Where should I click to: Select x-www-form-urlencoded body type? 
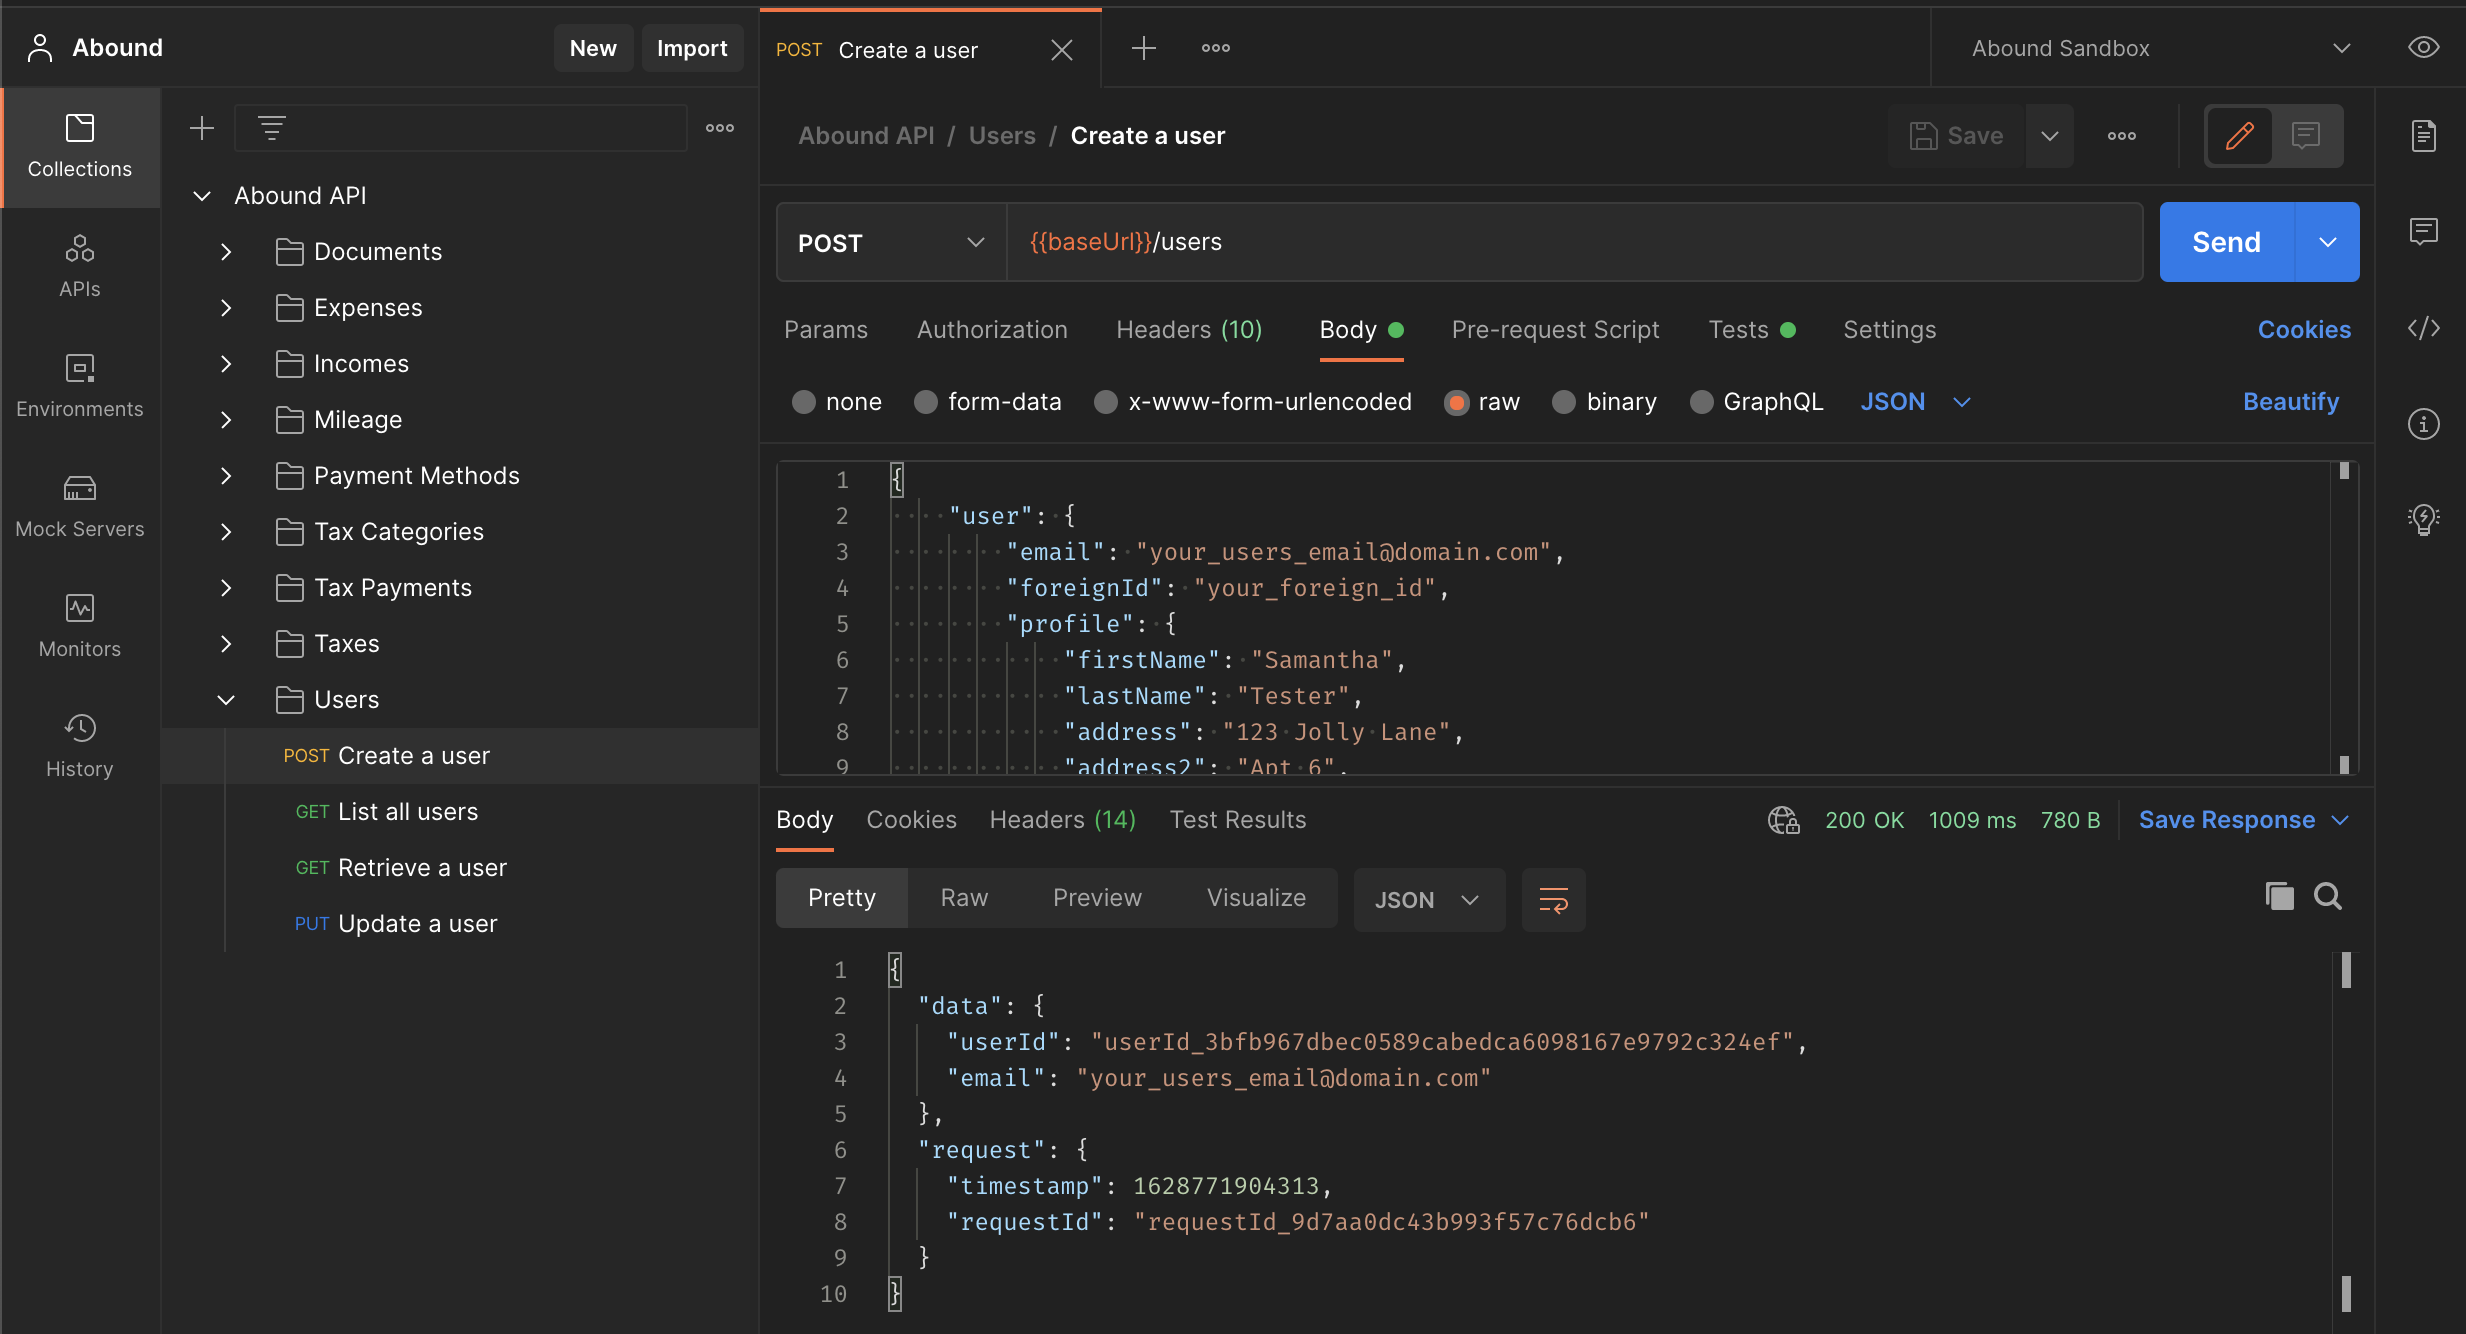point(1106,402)
